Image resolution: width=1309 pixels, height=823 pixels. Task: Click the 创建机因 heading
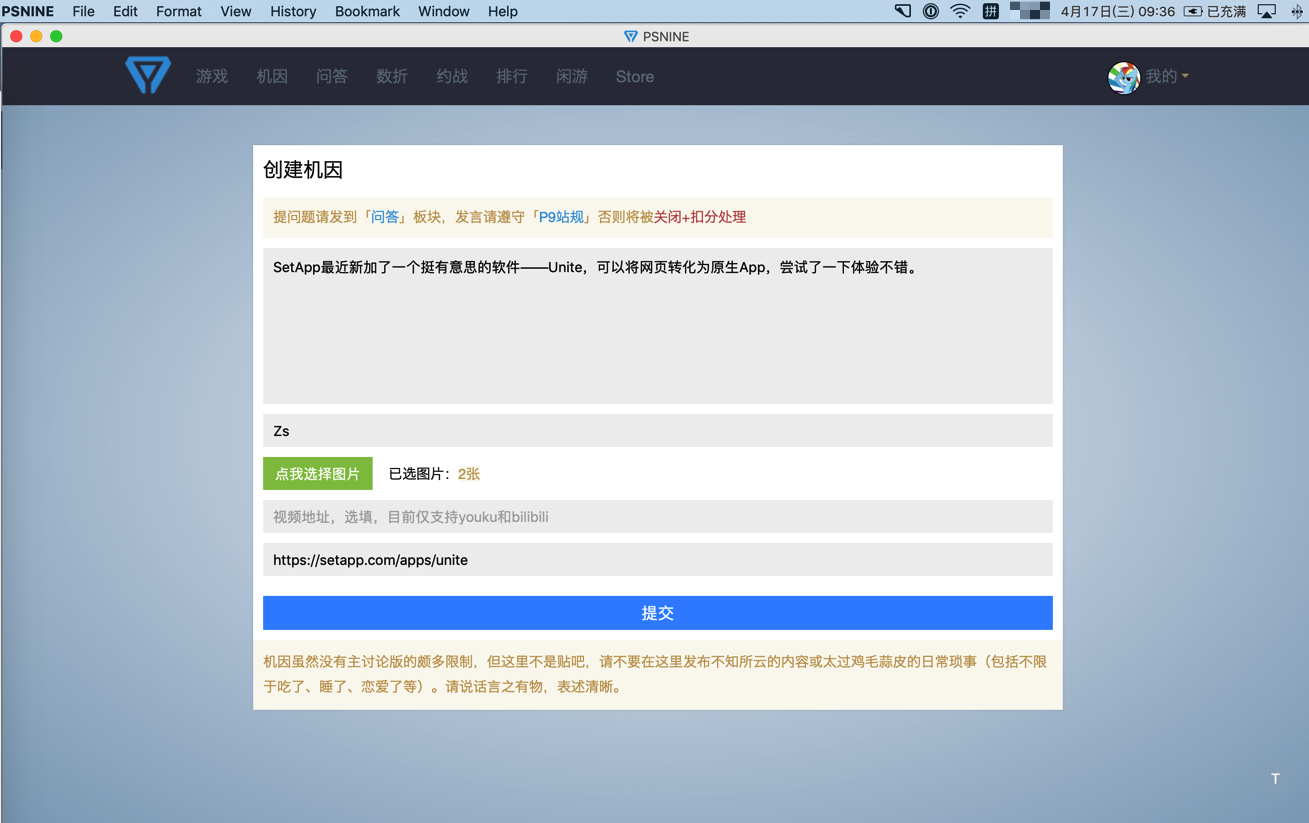tap(303, 170)
